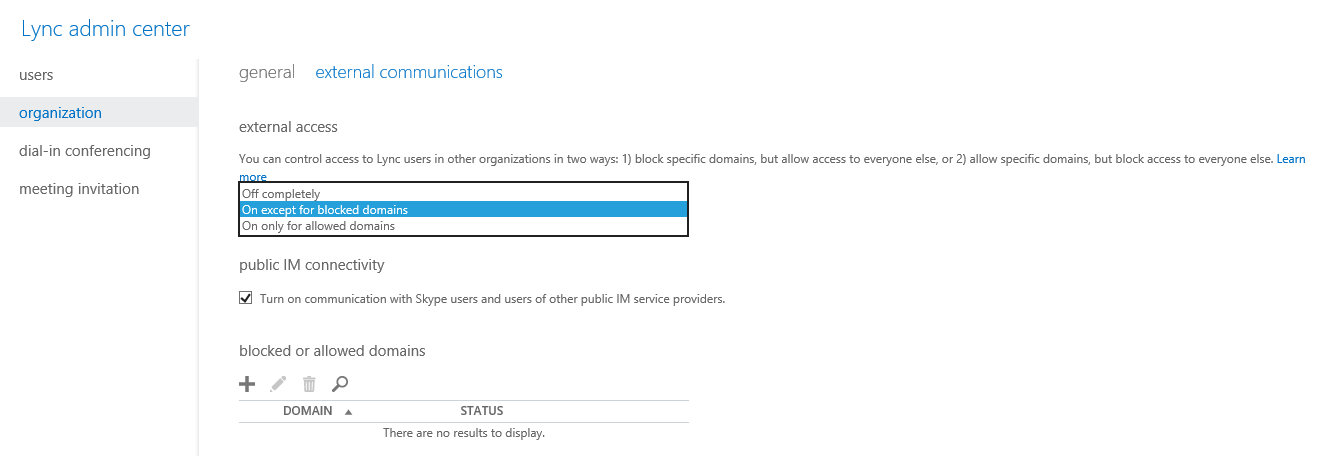Switch to the general tab
Viewport: 1329px width, 456px height.
[x=267, y=72]
